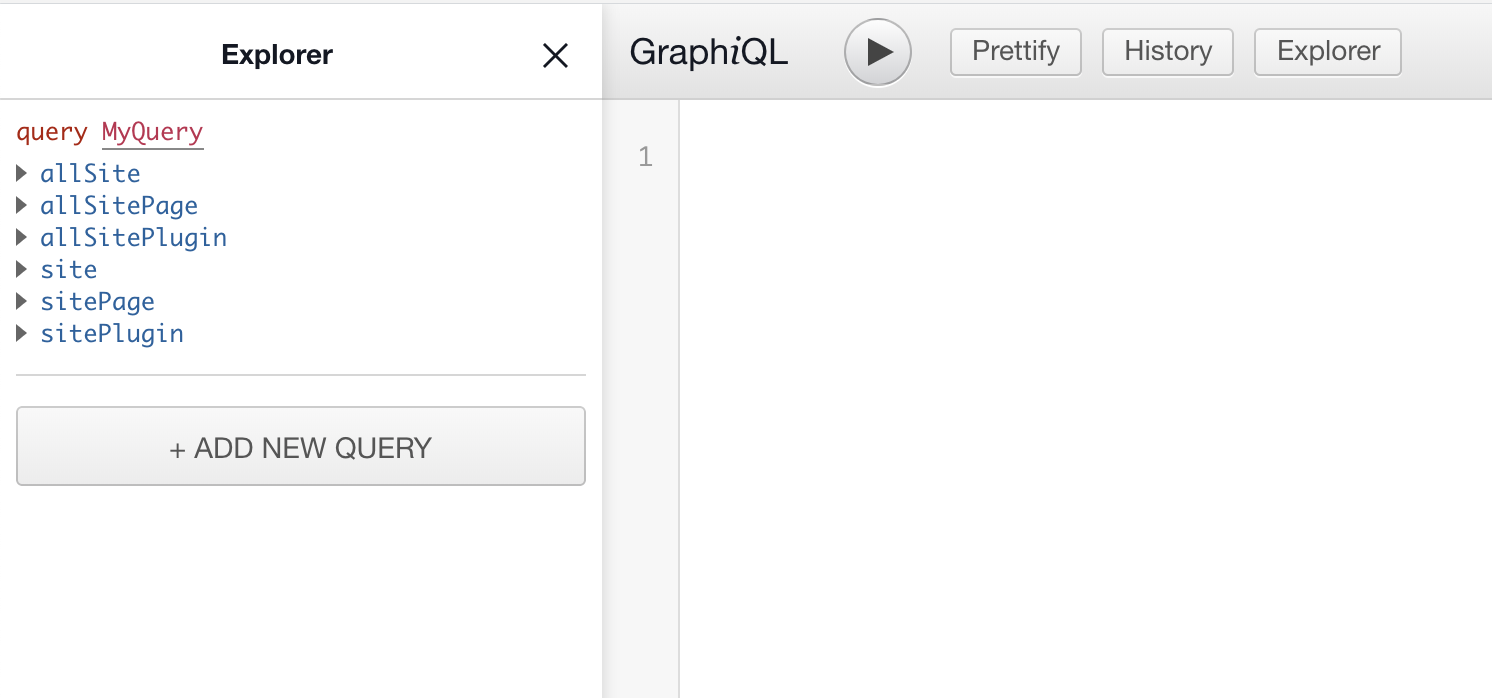Expand the allSitePage field
1492x698 pixels.
pyautogui.click(x=22, y=205)
